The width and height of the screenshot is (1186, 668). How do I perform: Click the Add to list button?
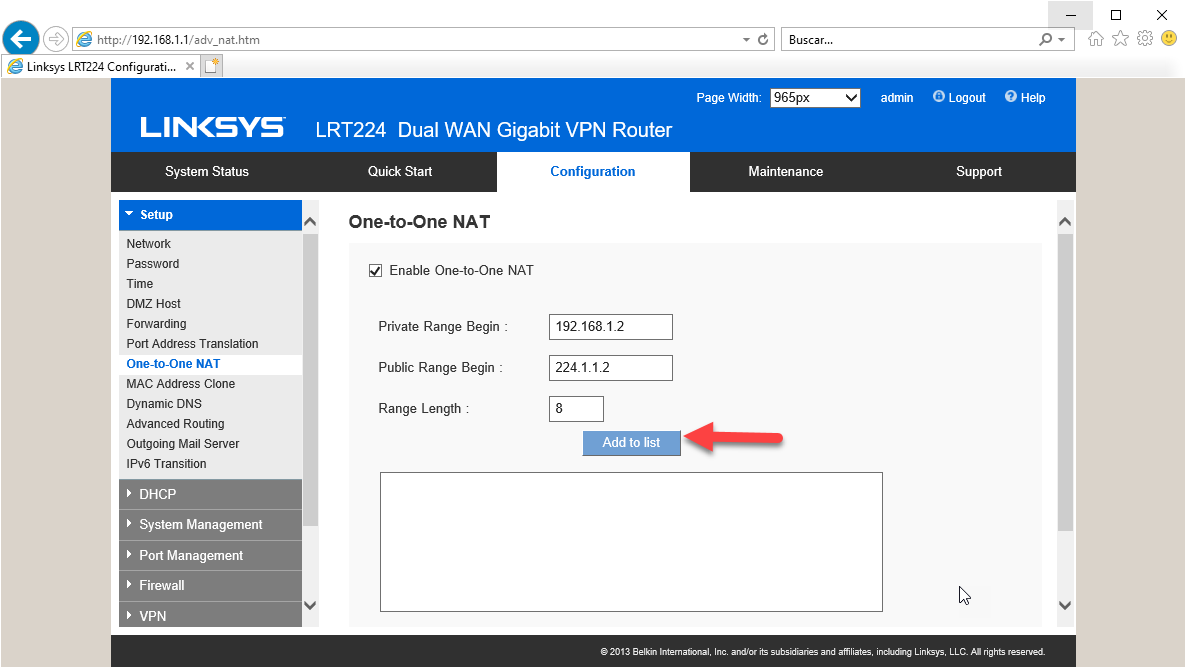(631, 443)
